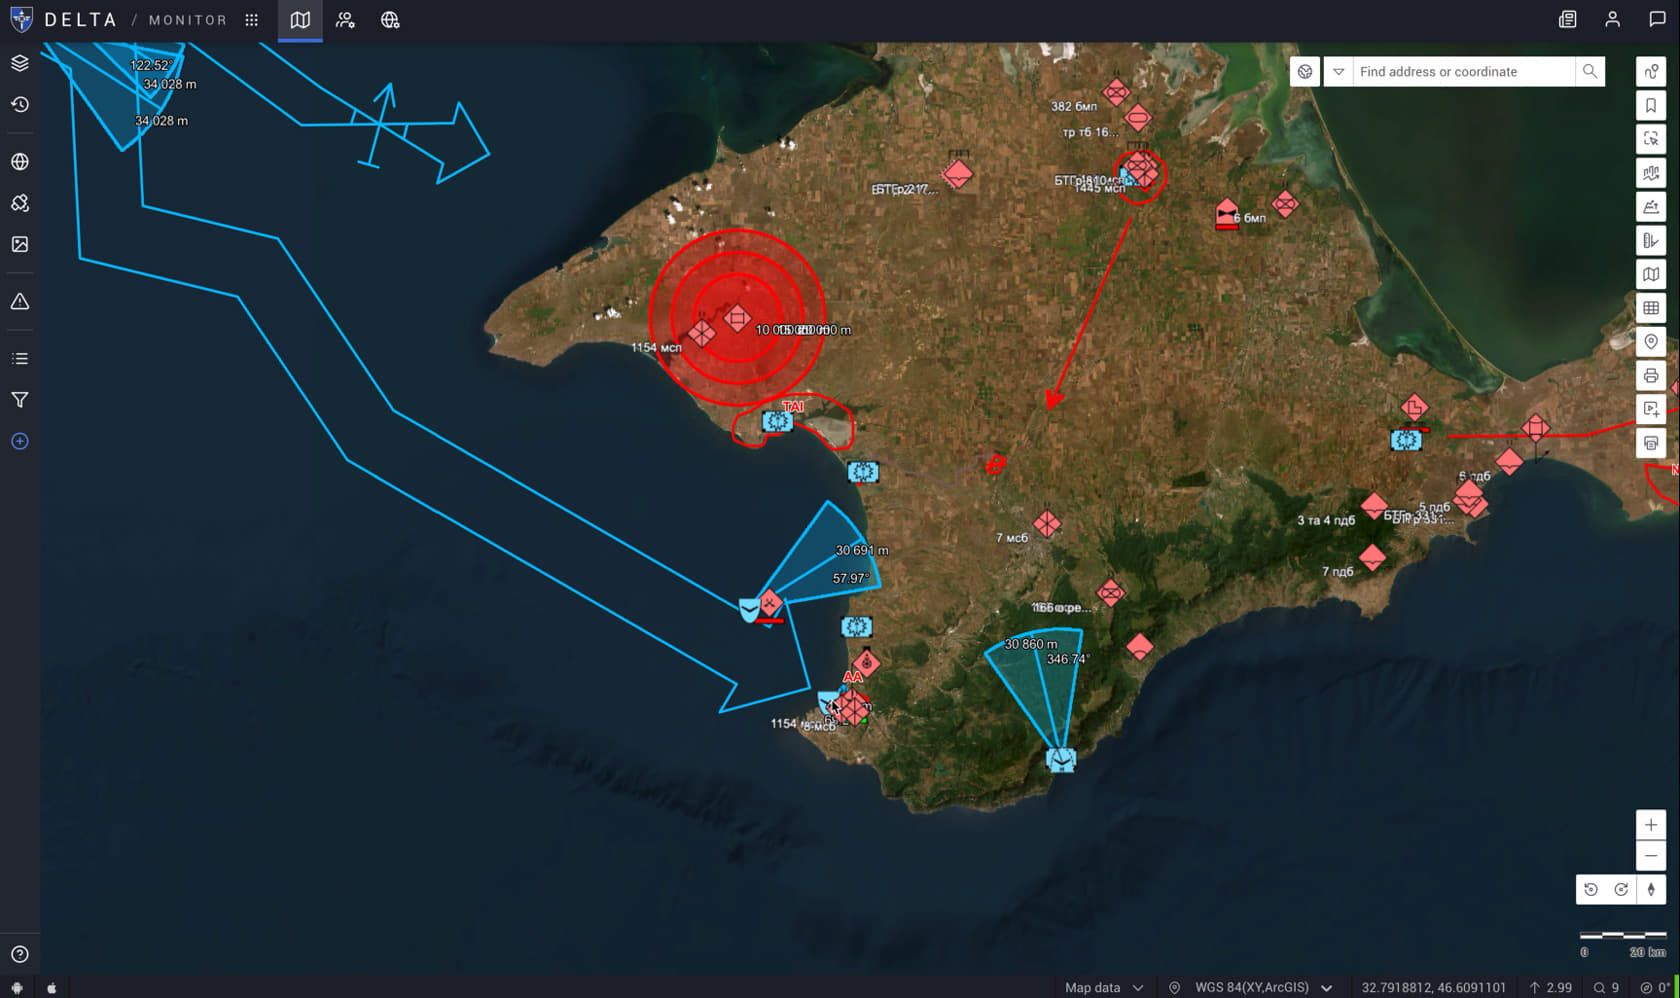1680x998 pixels.
Task: Click the blue add plus icon in sidebar
Action: pyautogui.click(x=20, y=441)
